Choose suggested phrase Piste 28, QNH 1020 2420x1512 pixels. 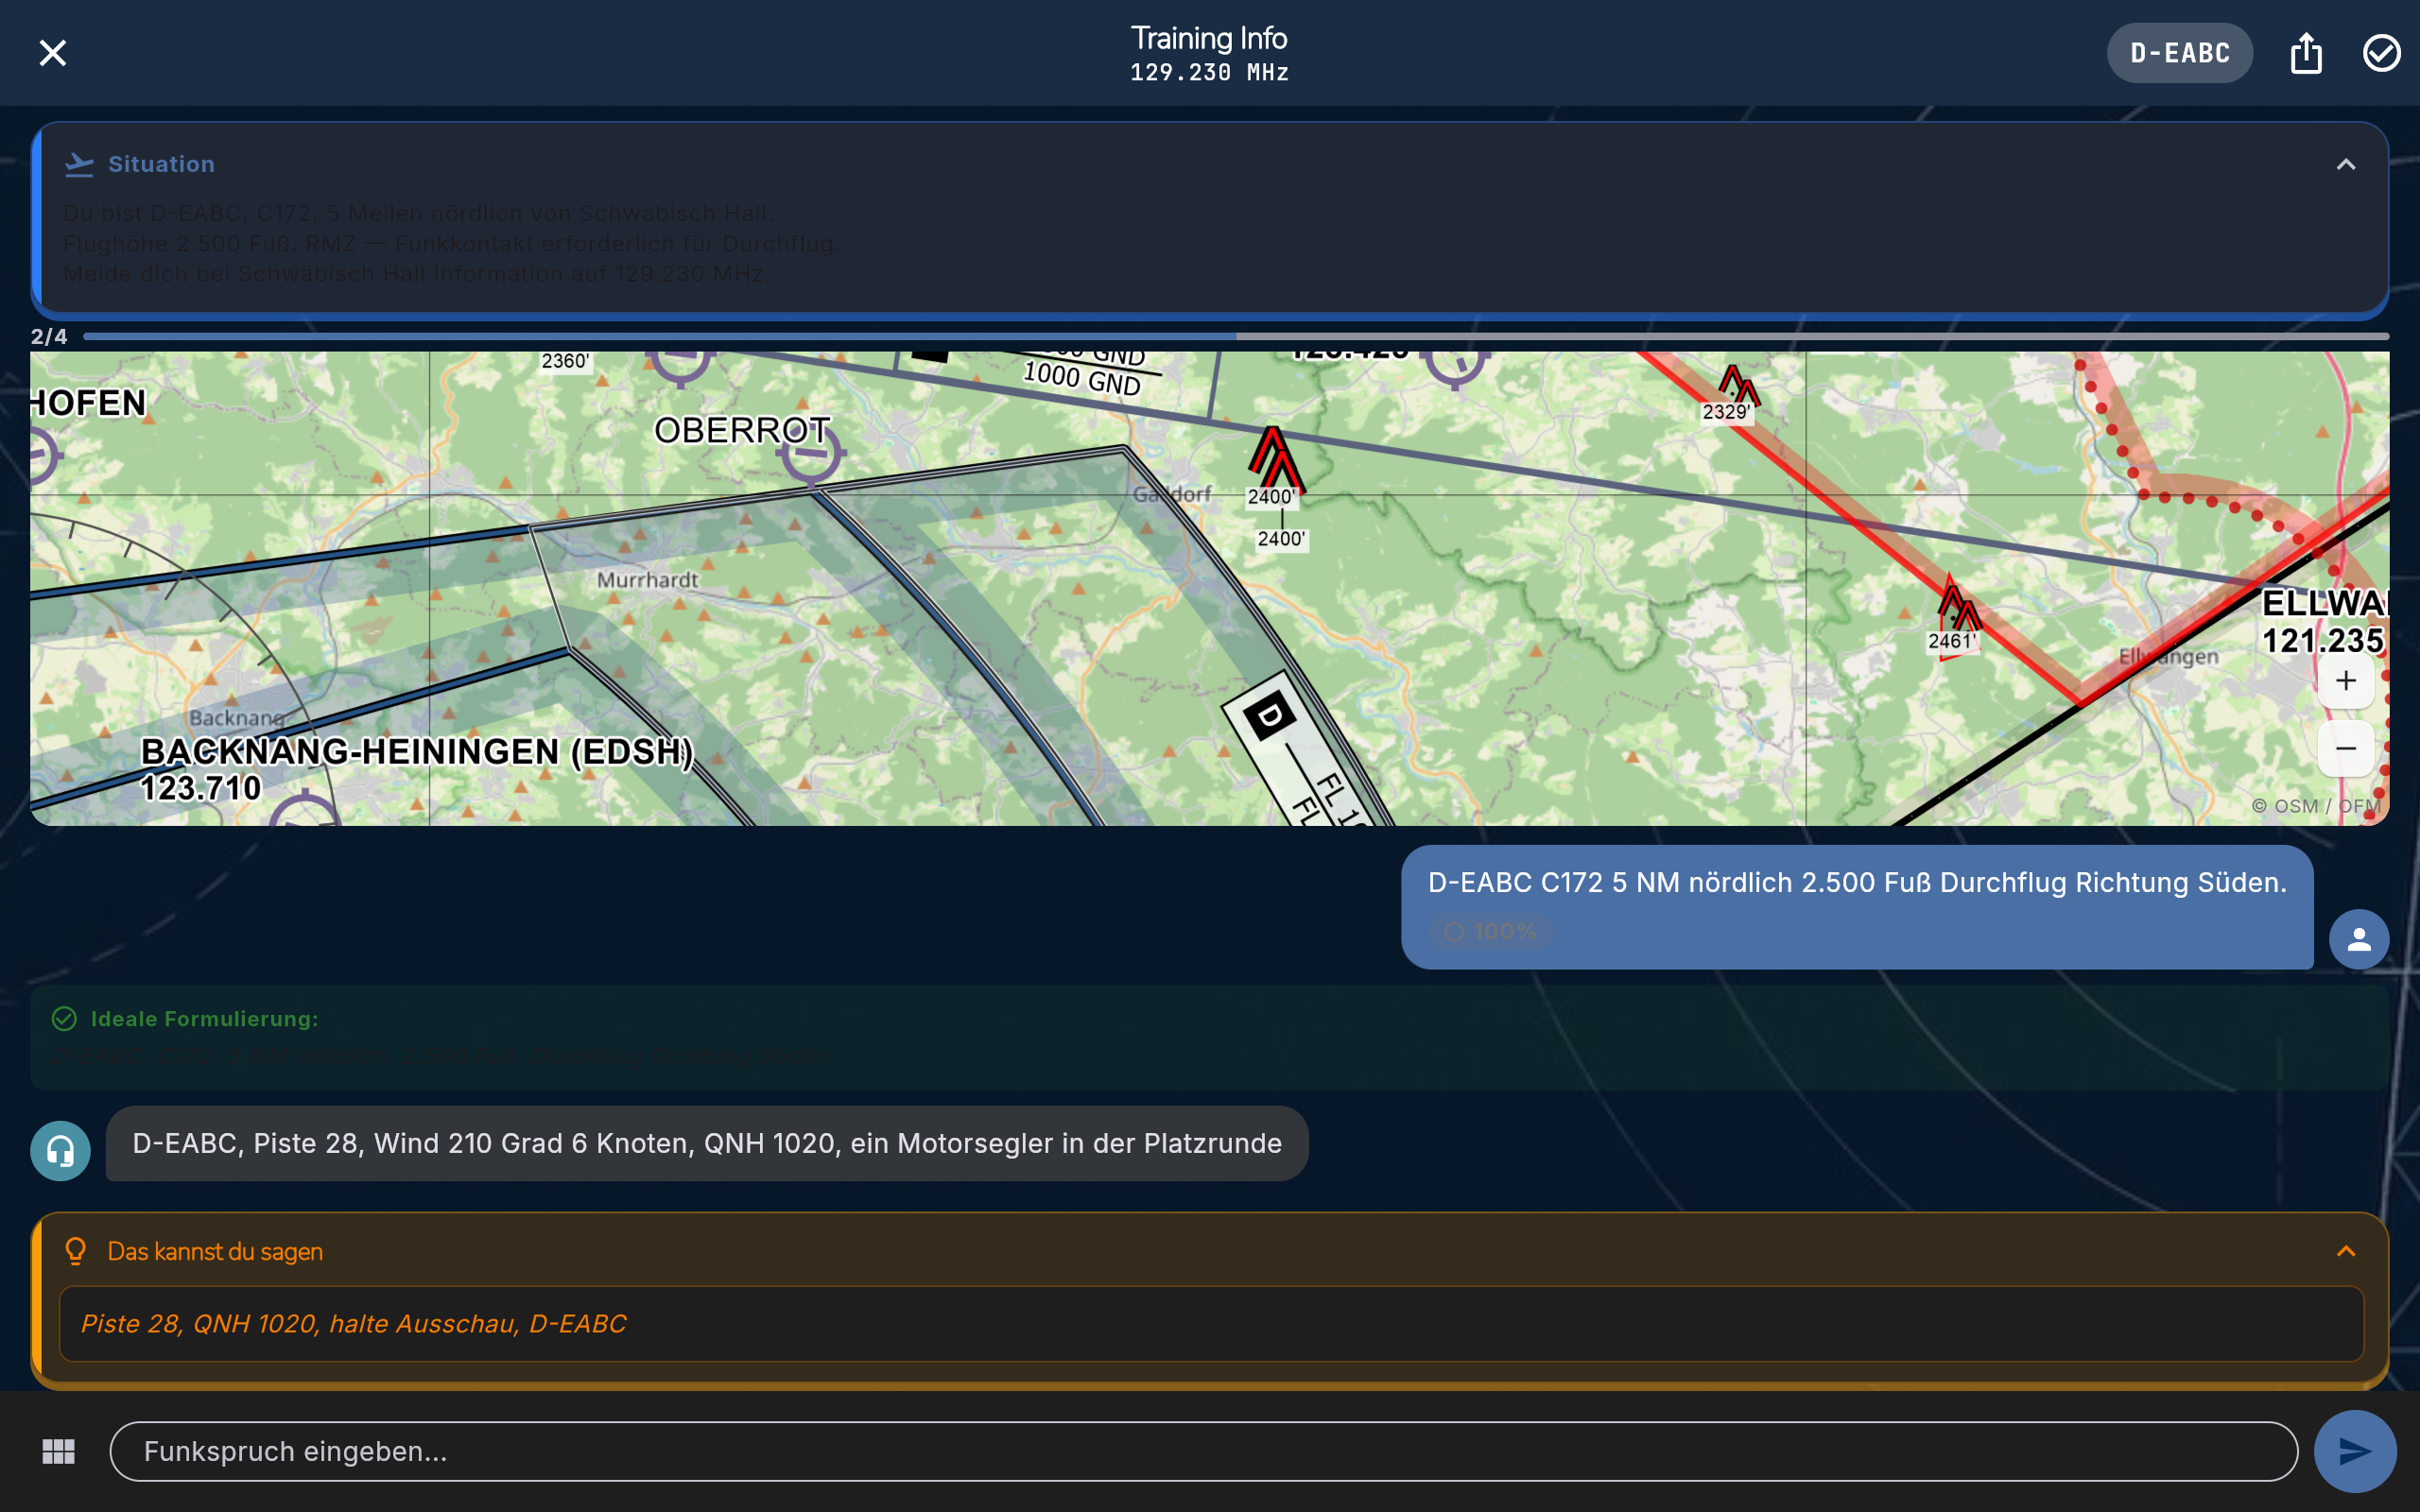(x=1211, y=1323)
